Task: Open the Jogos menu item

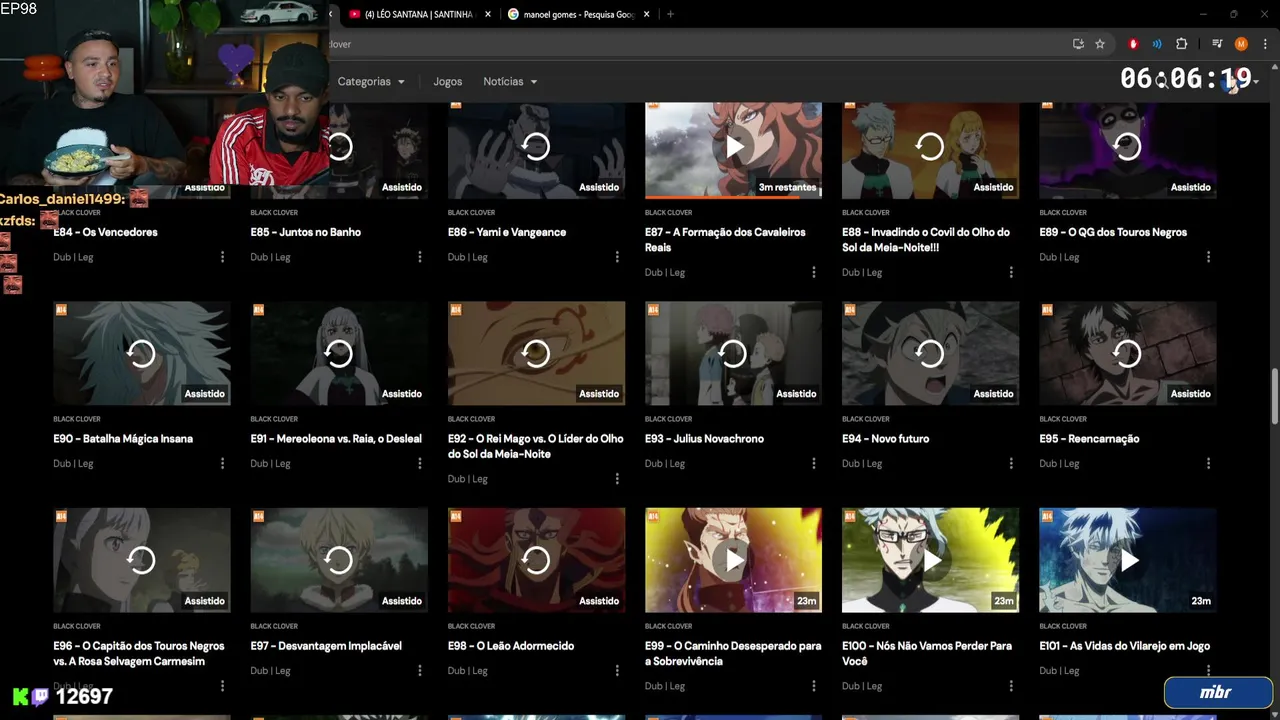Action: tap(447, 82)
